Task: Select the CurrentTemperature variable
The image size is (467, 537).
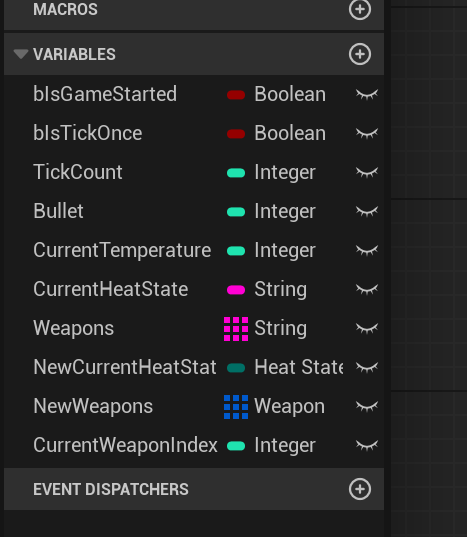Action: click(122, 250)
